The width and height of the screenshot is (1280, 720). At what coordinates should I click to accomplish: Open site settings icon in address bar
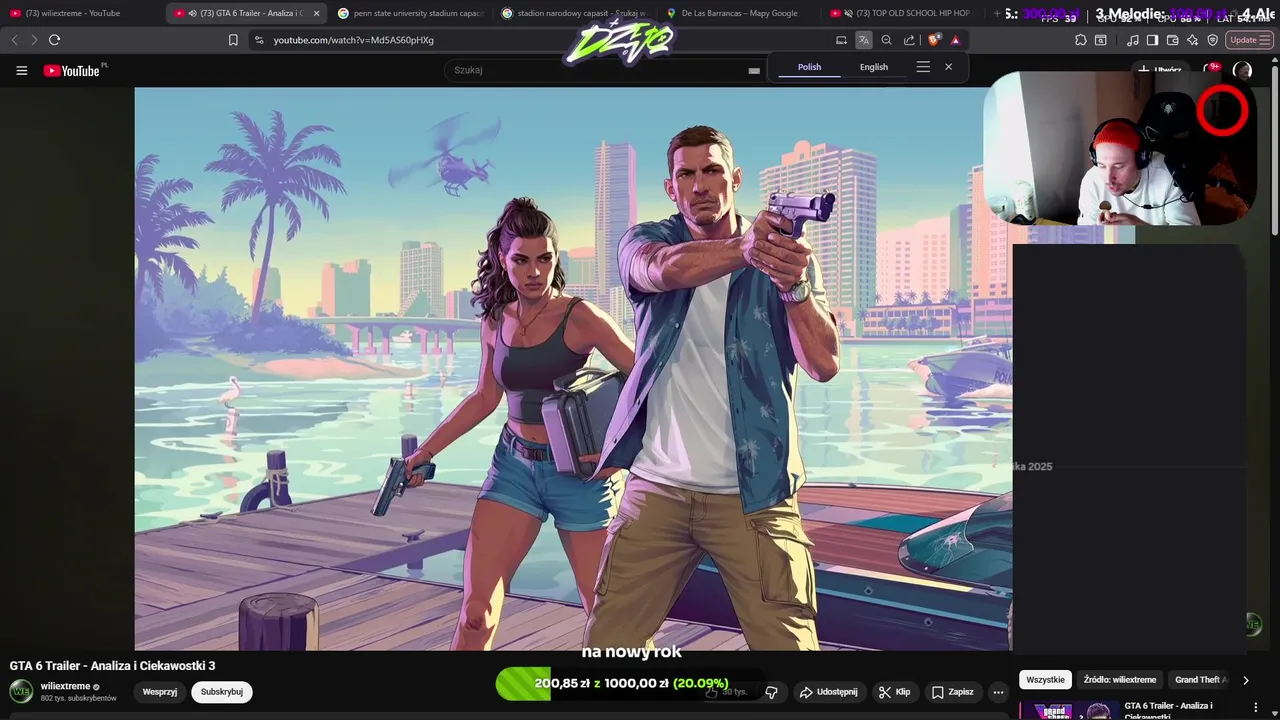[259, 40]
